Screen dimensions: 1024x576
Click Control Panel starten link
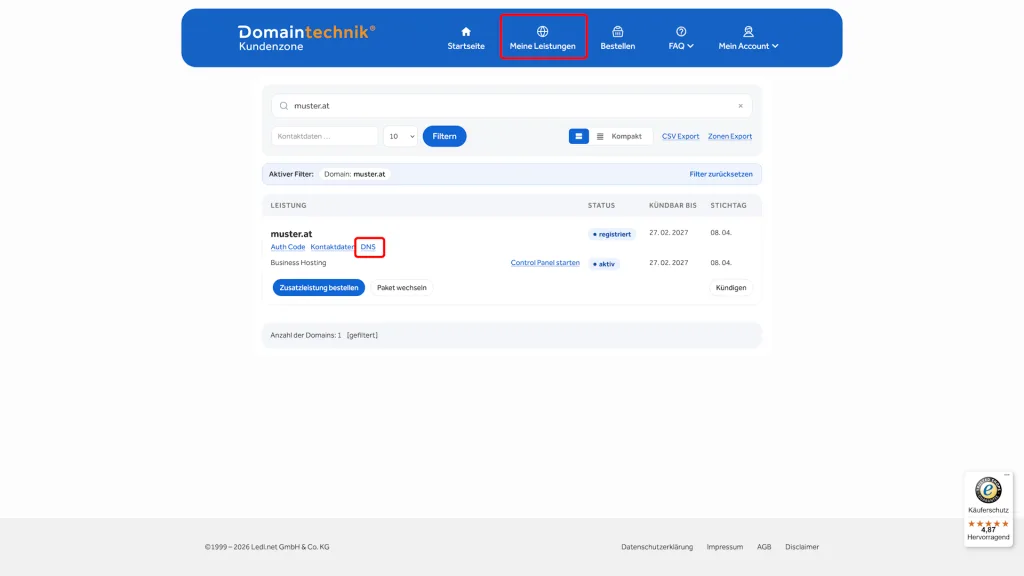point(545,263)
